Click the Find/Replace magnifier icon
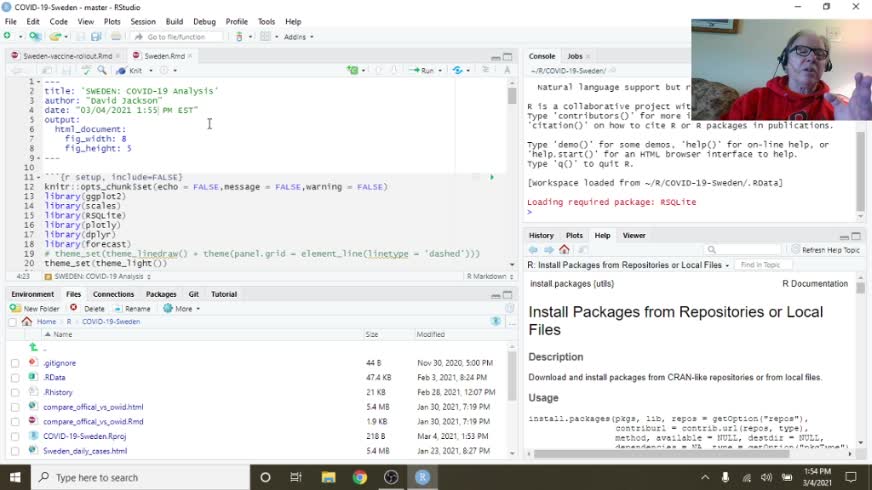This screenshot has width=872, height=490. click(x=102, y=70)
